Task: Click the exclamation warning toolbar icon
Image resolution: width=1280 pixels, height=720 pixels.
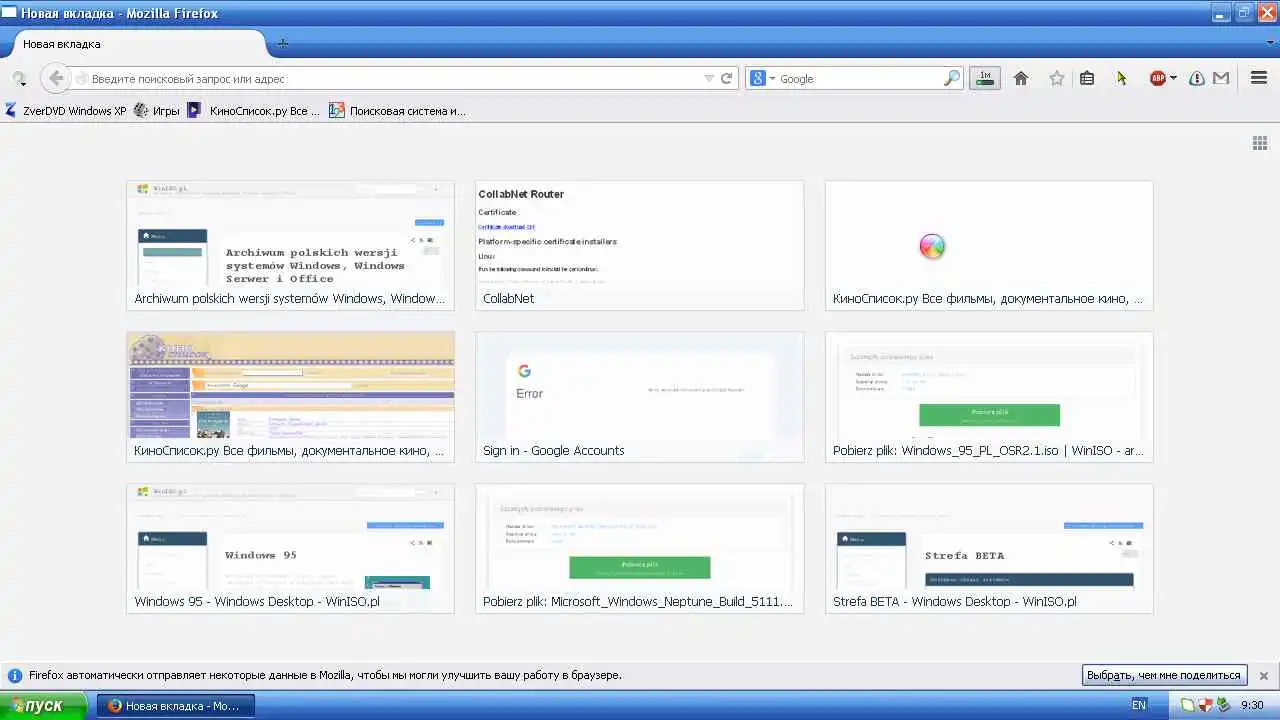Action: click(x=1197, y=78)
